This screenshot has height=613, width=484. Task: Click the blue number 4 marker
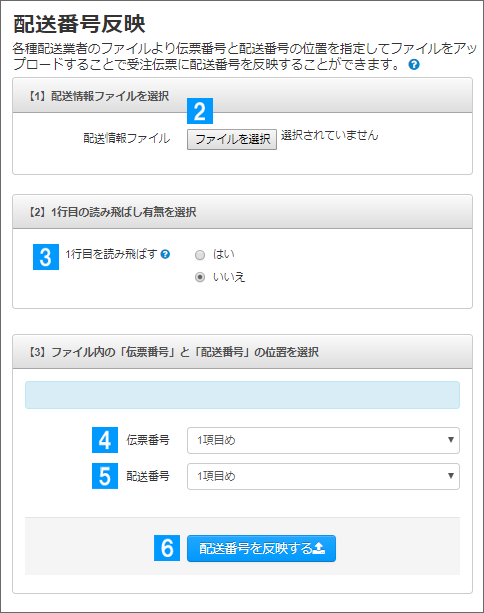(x=105, y=440)
